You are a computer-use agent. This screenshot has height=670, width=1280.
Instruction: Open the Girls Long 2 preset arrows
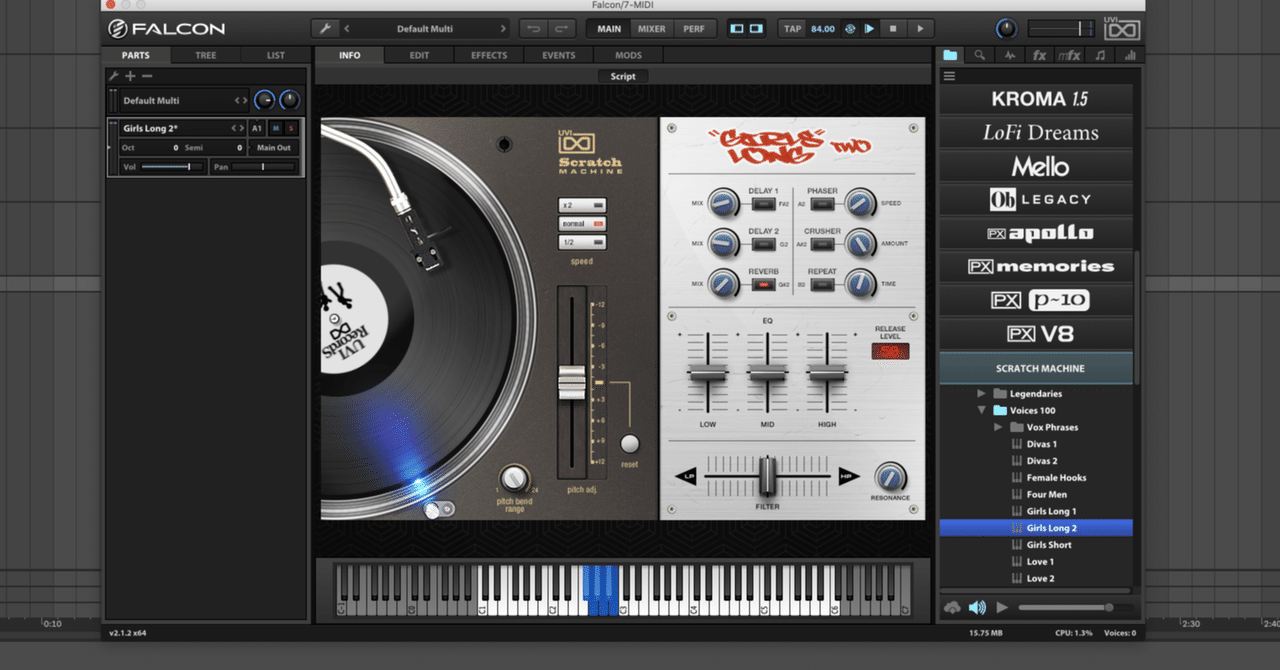click(238, 128)
